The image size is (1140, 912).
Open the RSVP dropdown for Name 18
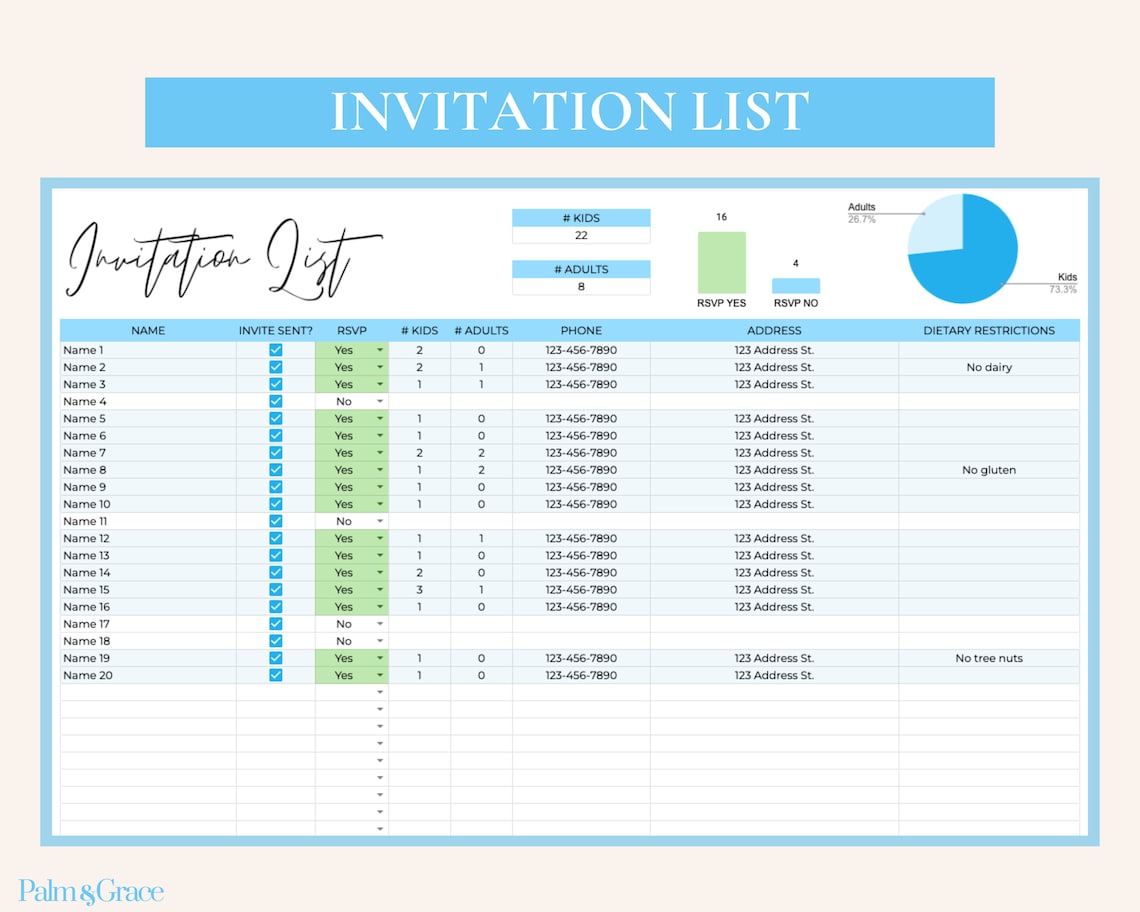tap(380, 640)
